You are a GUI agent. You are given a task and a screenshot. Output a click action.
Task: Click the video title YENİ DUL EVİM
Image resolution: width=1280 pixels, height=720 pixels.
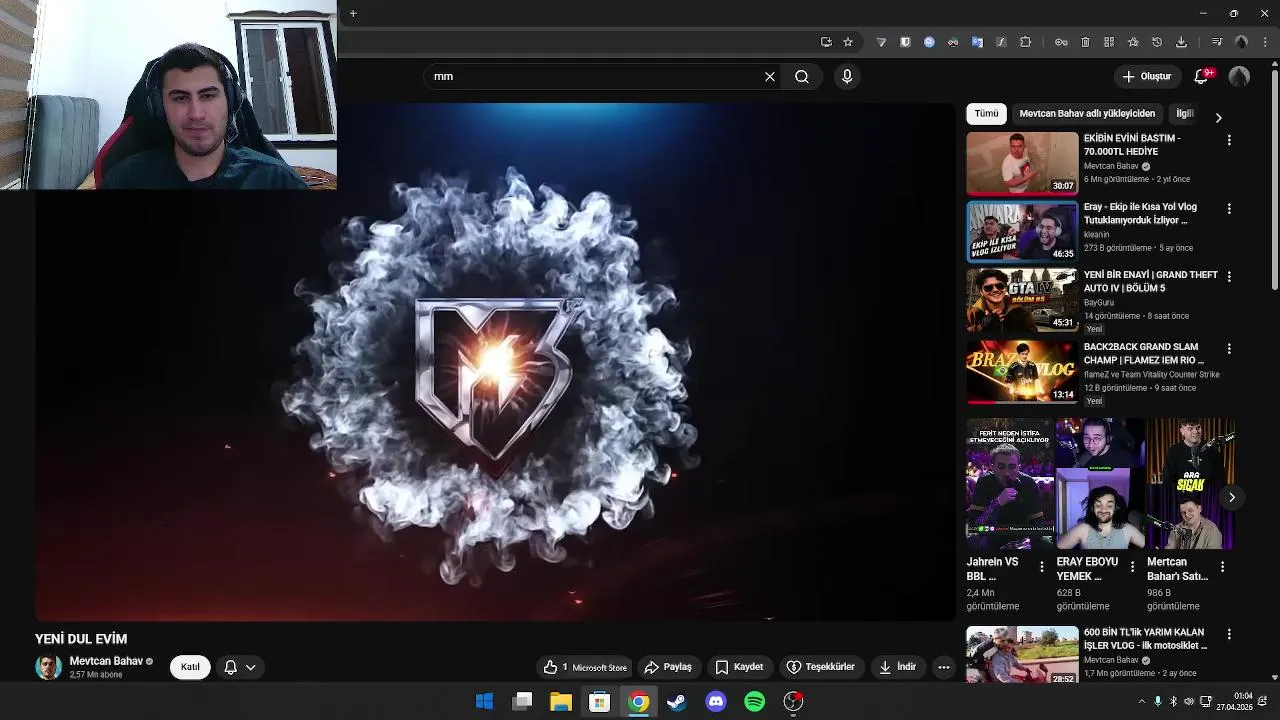tap(81, 639)
